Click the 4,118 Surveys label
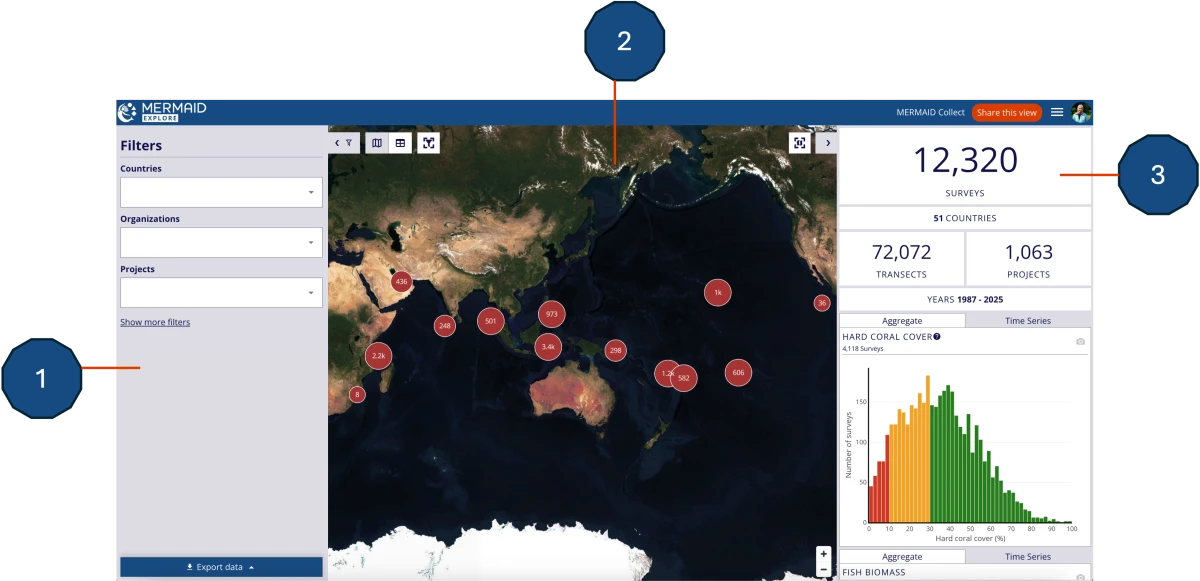 tap(863, 349)
